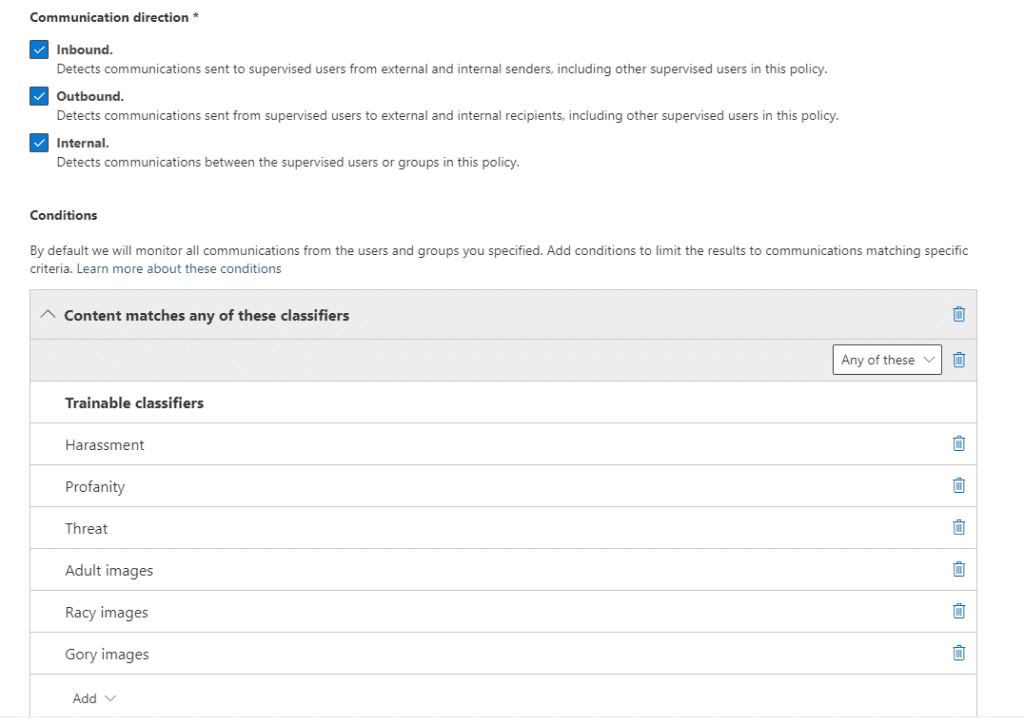Click the Communication direction heading
This screenshot has width=1024, height=725.
(x=114, y=18)
